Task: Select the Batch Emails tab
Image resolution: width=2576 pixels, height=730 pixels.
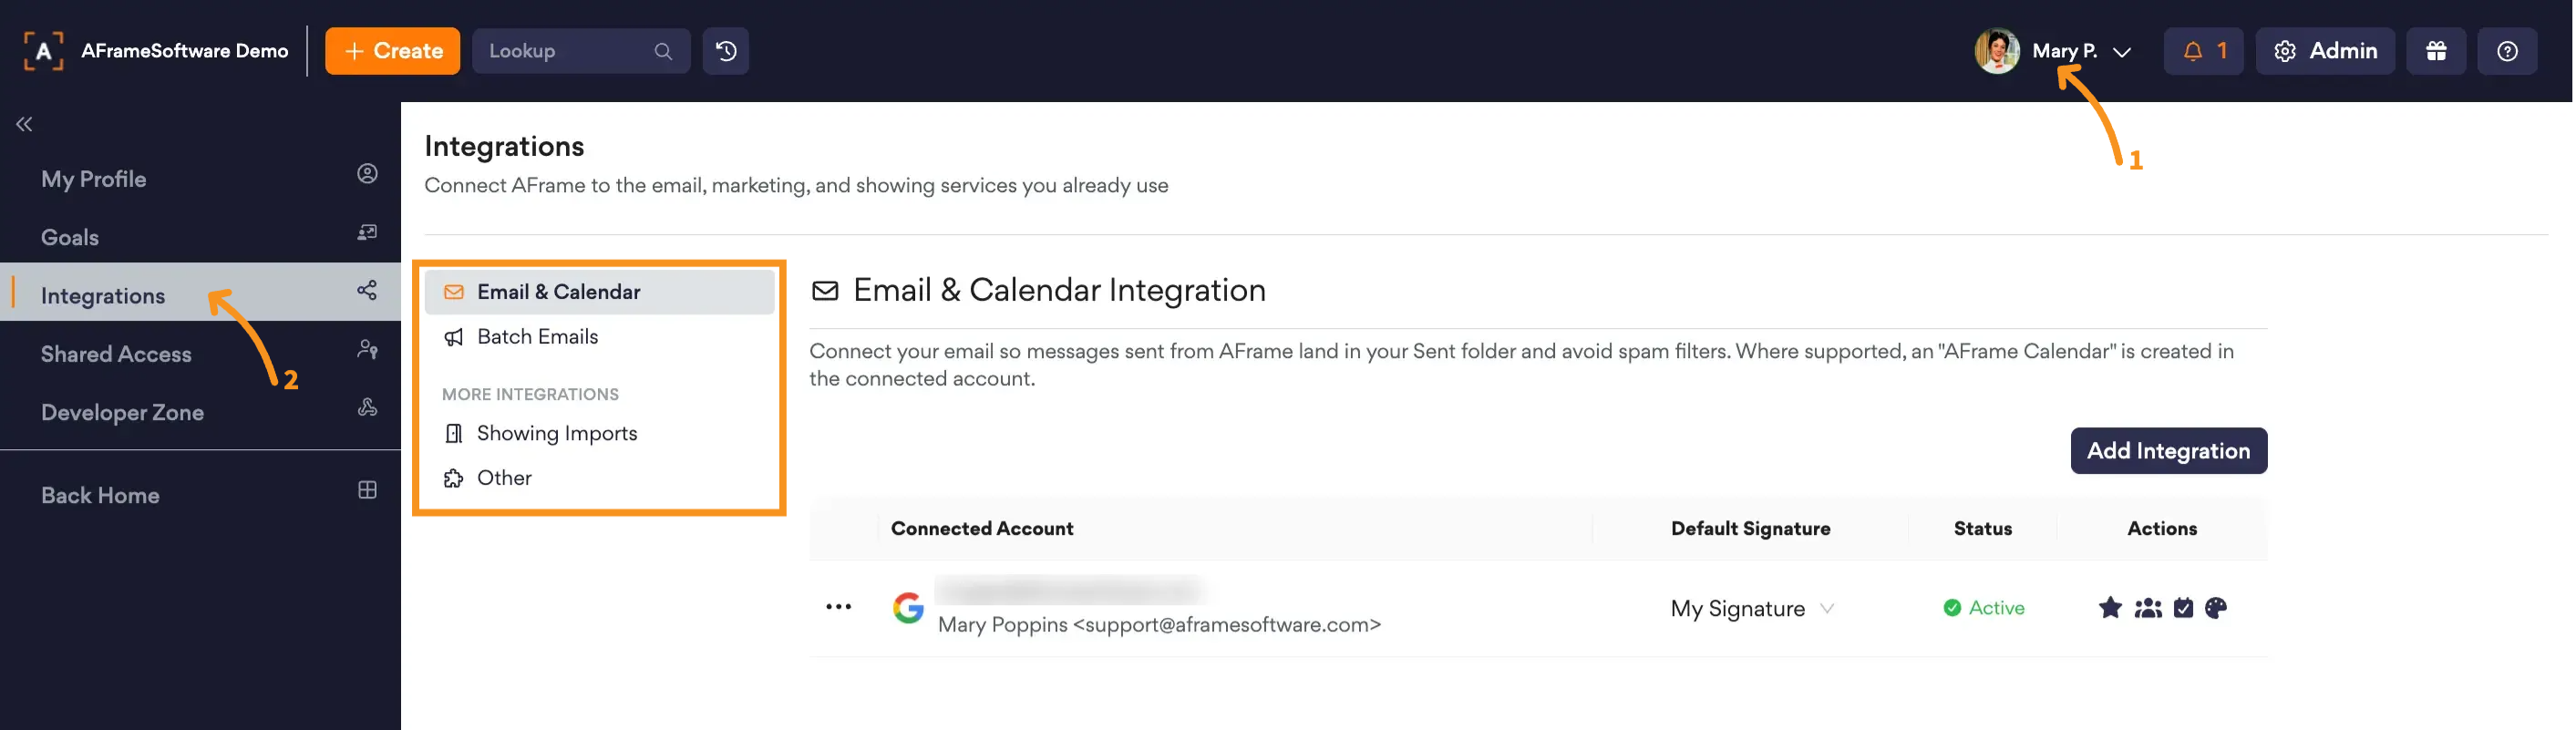Action: (x=599, y=337)
